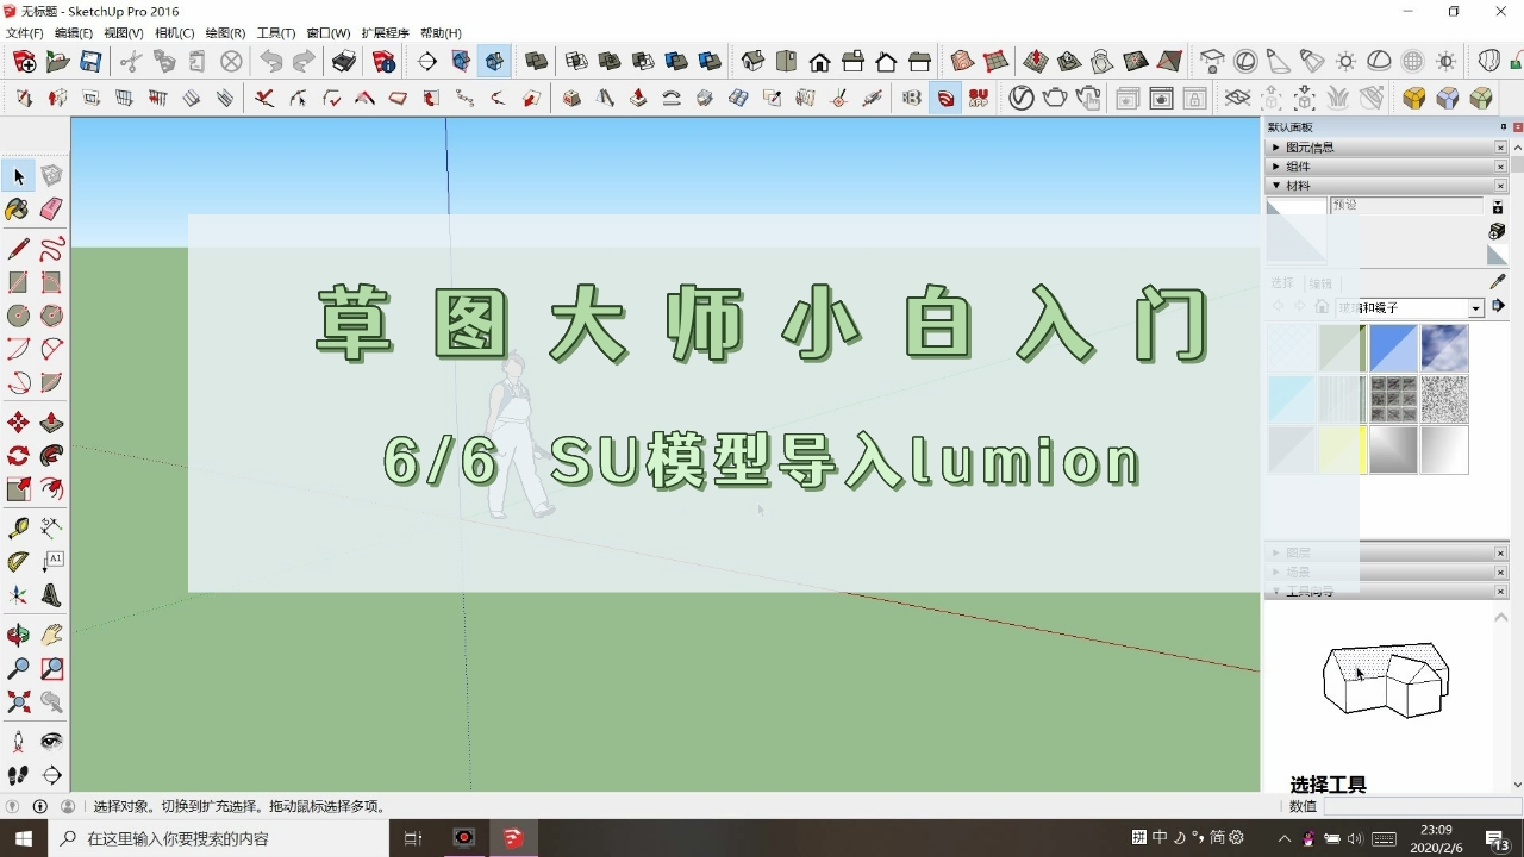Pick the Polygon tool
The image size is (1524, 857).
[x=51, y=315]
